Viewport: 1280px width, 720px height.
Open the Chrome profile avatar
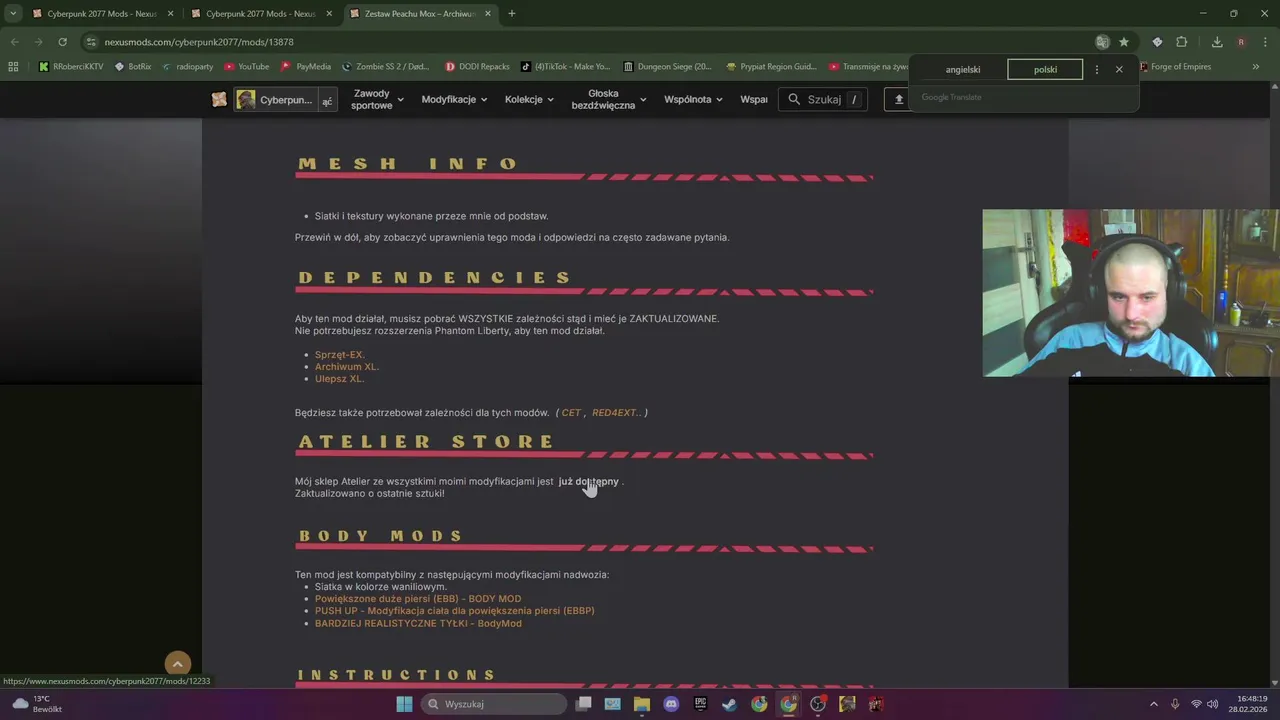[1241, 42]
